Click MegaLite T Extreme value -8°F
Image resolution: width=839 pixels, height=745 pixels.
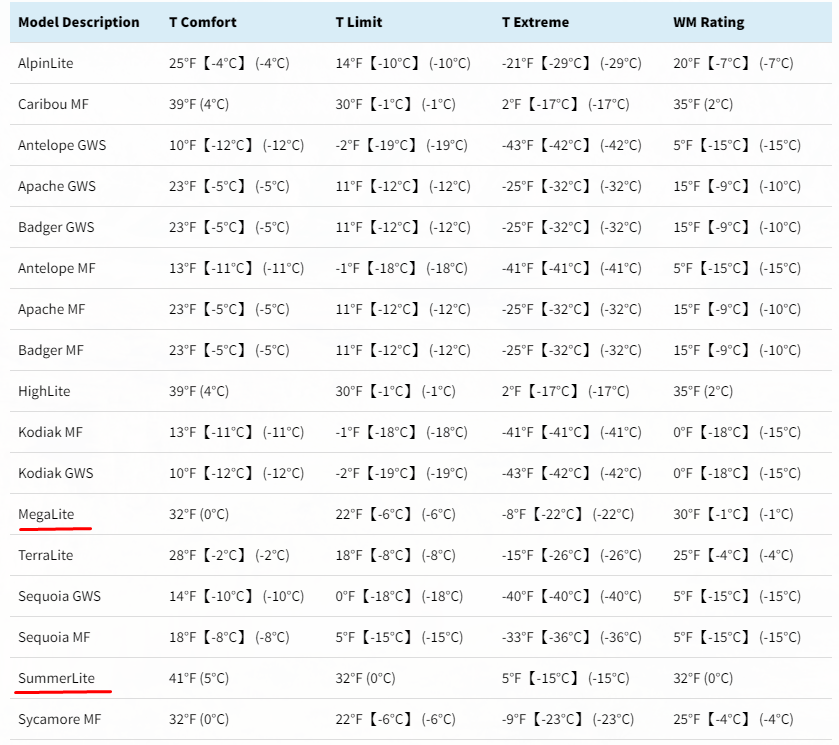coord(514,514)
